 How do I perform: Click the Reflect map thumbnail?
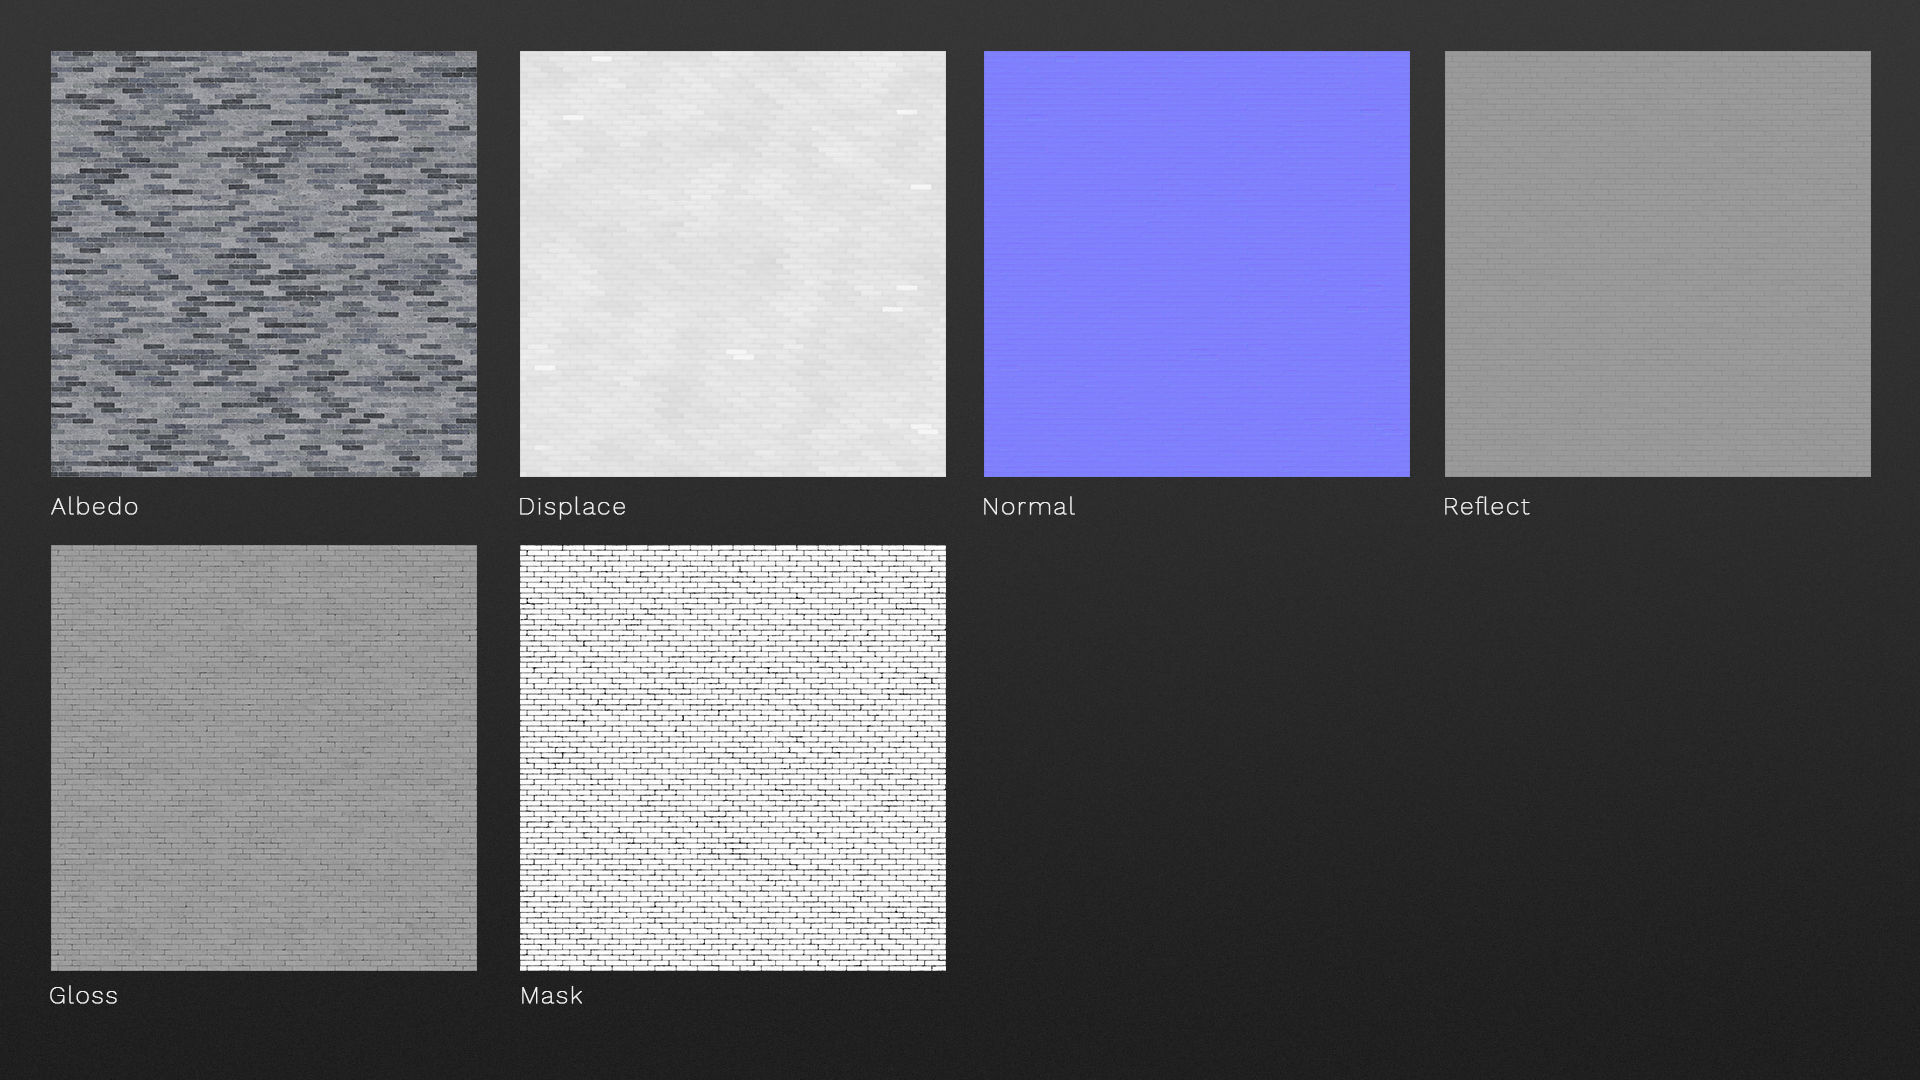click(x=1657, y=264)
